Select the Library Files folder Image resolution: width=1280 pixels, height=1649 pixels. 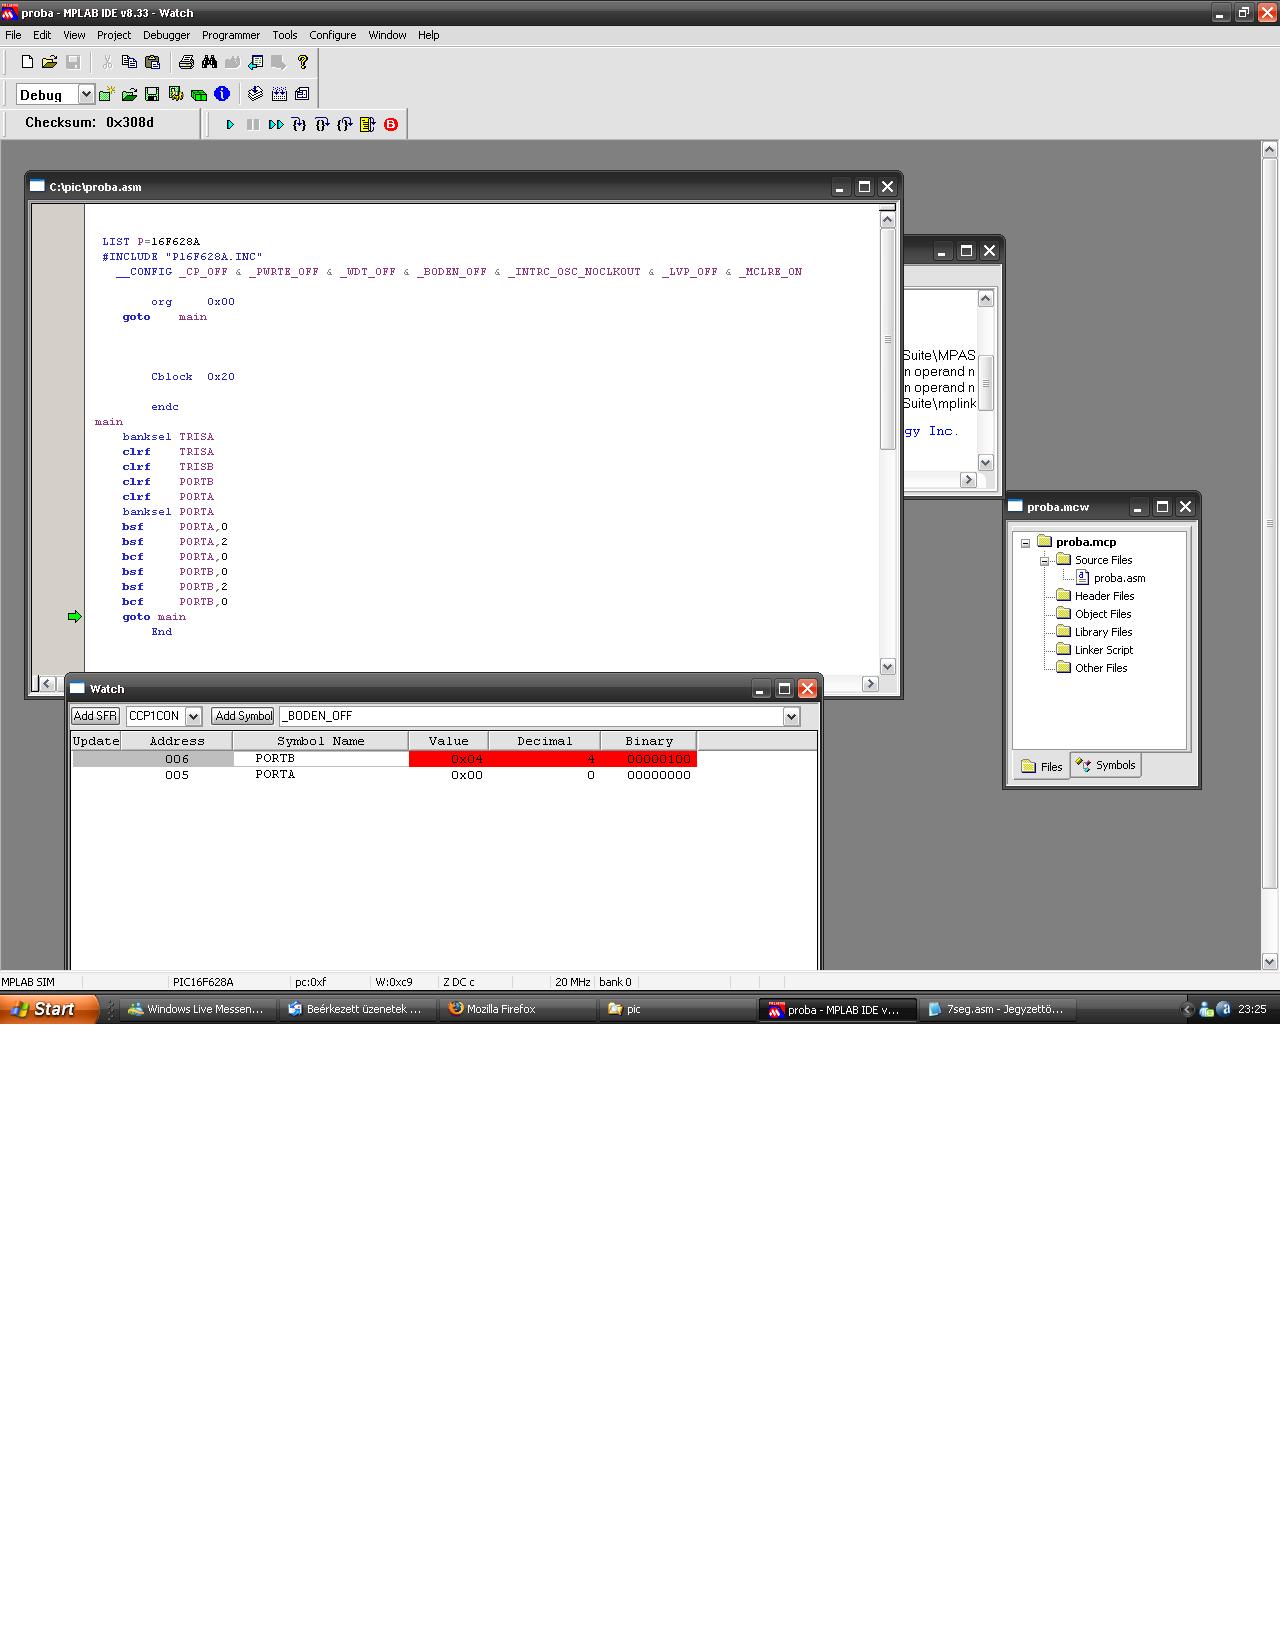[1103, 632]
